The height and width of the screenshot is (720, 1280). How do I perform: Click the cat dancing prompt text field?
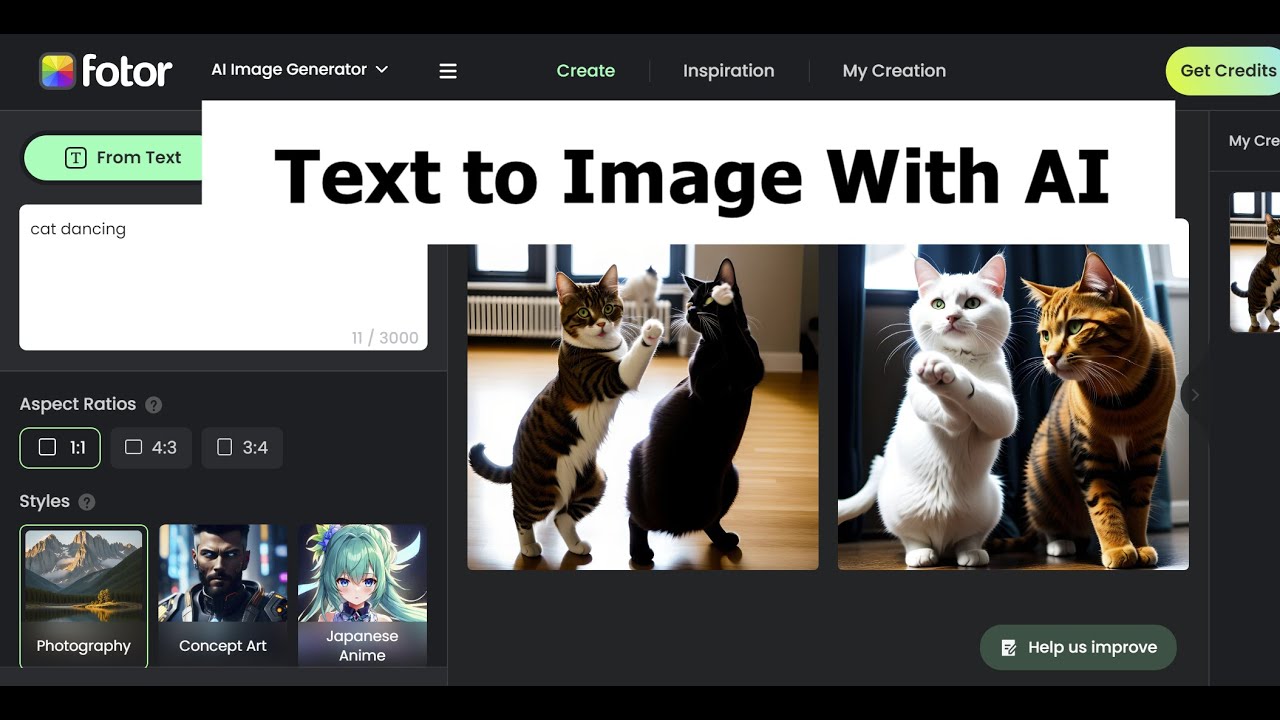pos(223,278)
